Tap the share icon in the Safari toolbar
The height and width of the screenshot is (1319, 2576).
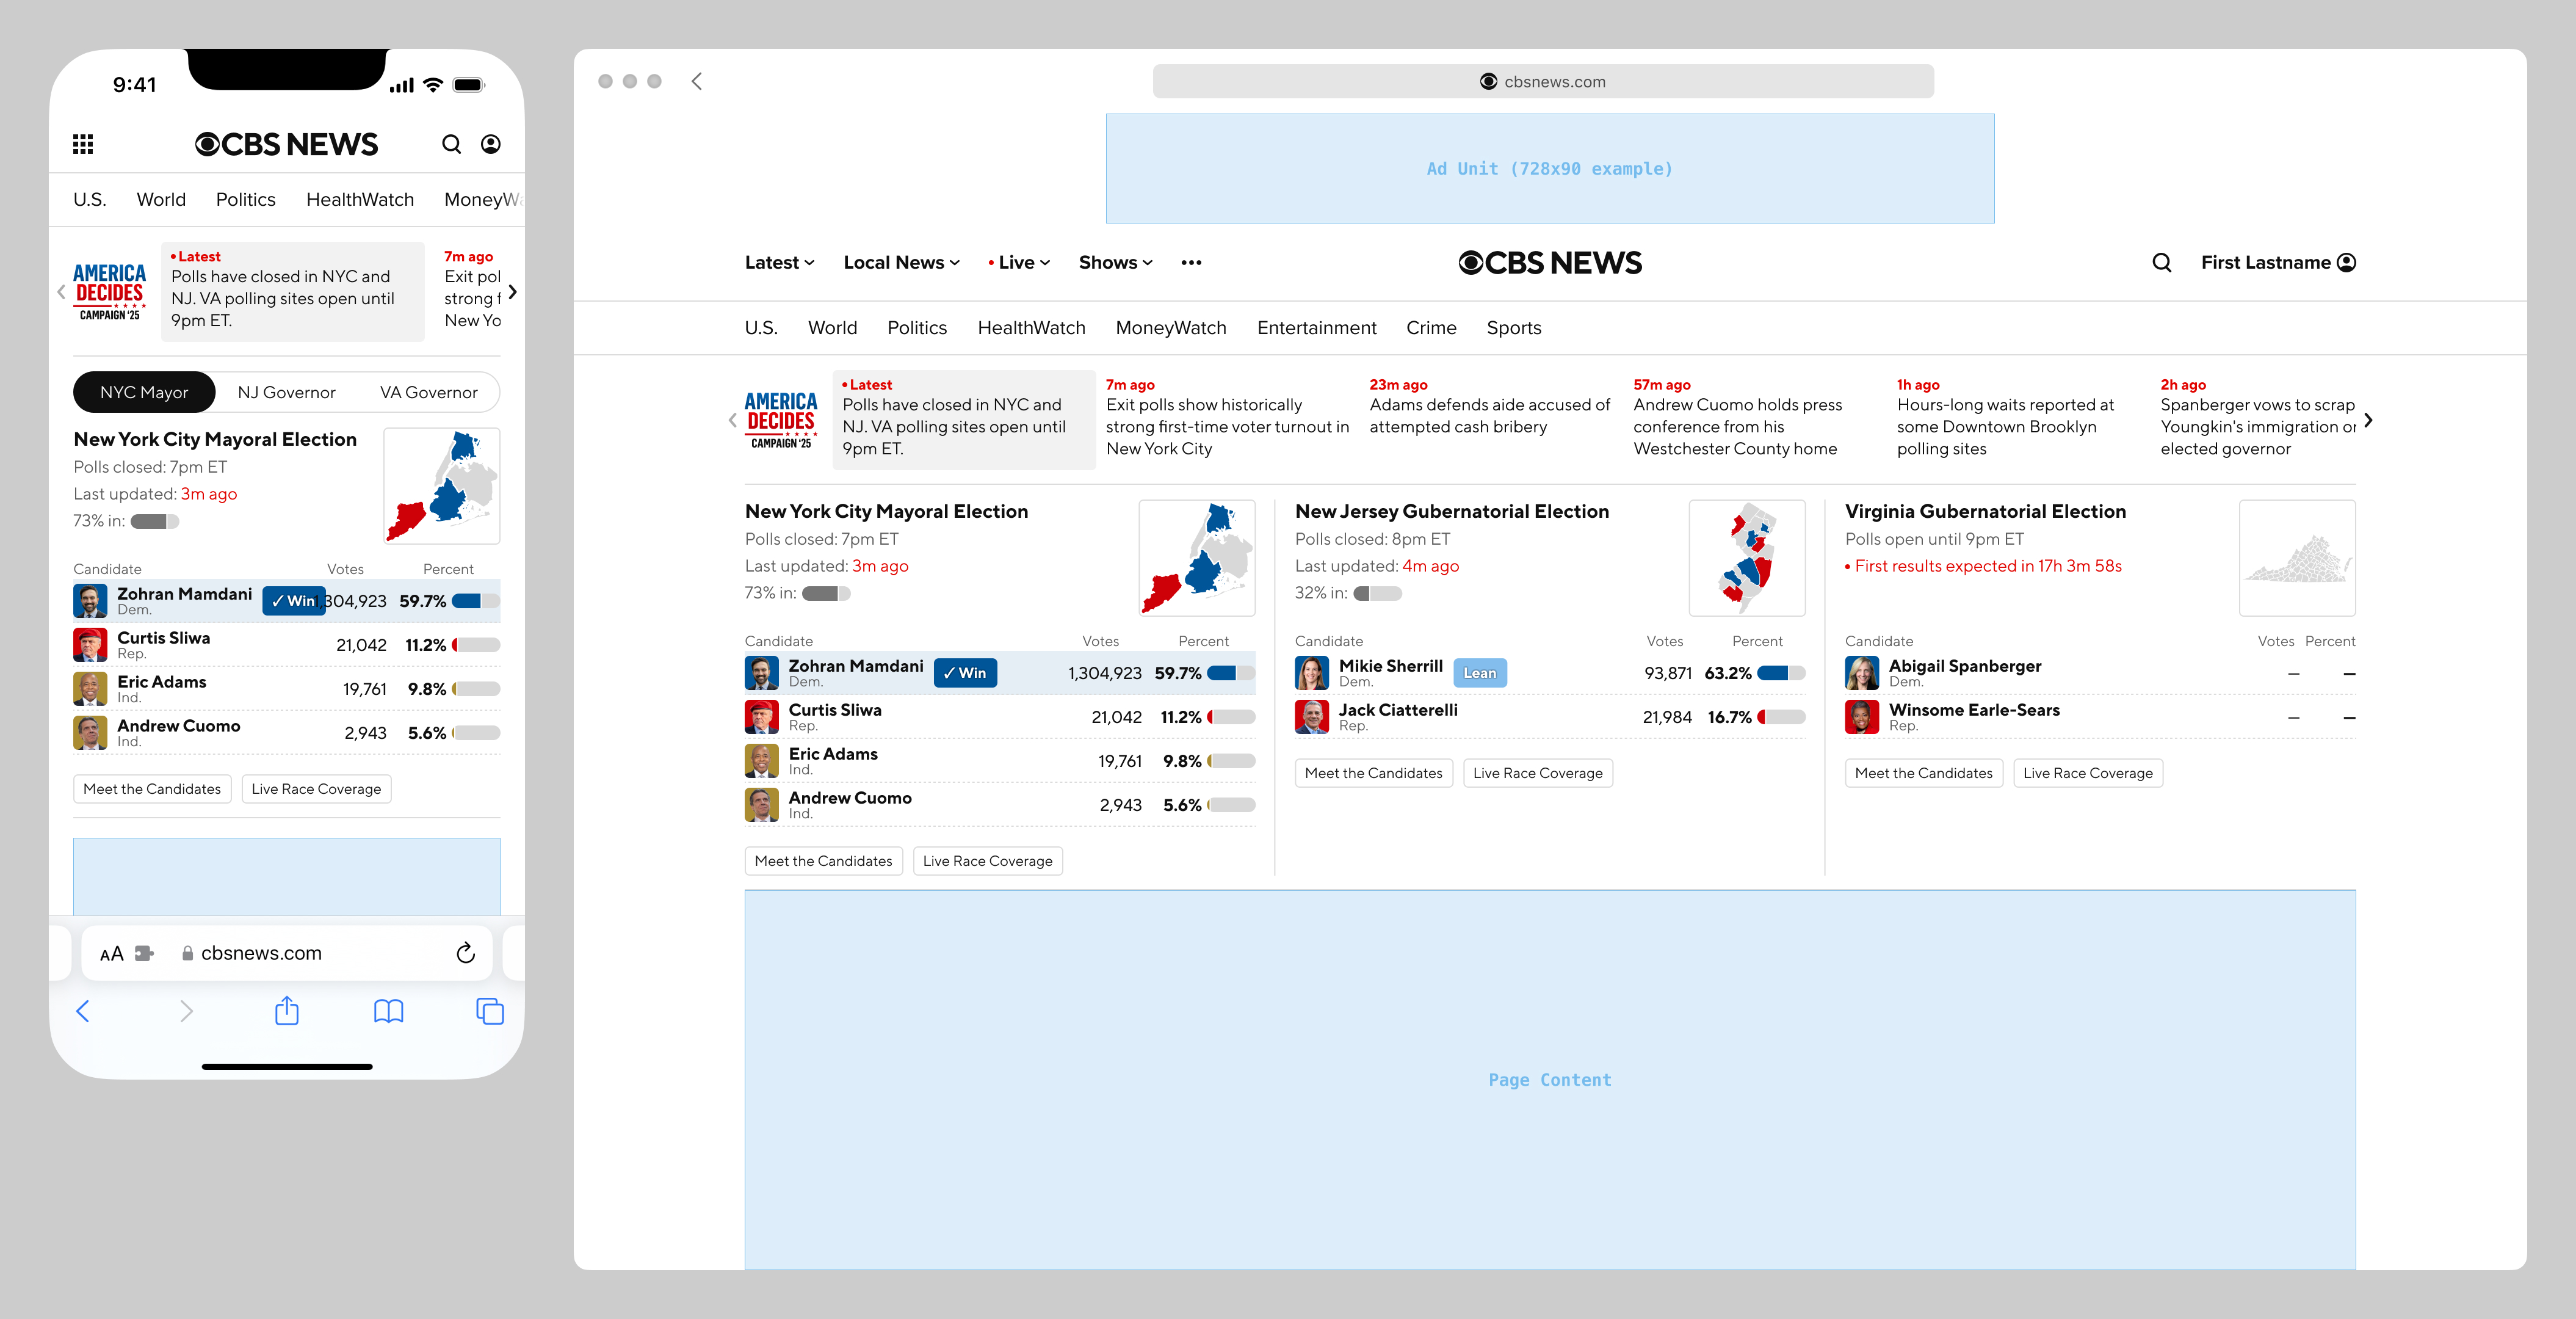coord(287,1011)
